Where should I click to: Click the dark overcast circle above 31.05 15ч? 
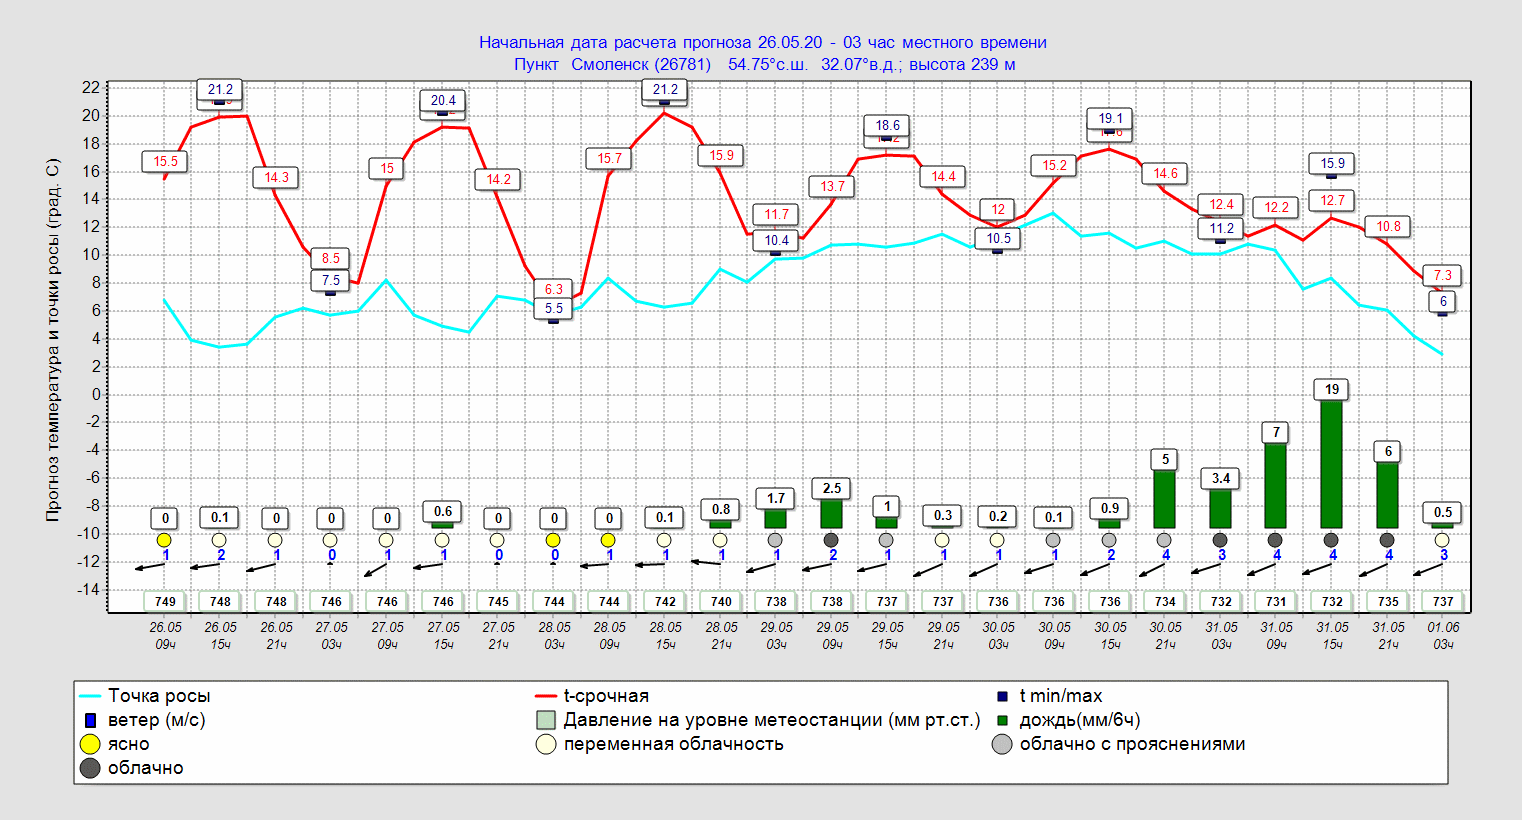coord(1331,540)
